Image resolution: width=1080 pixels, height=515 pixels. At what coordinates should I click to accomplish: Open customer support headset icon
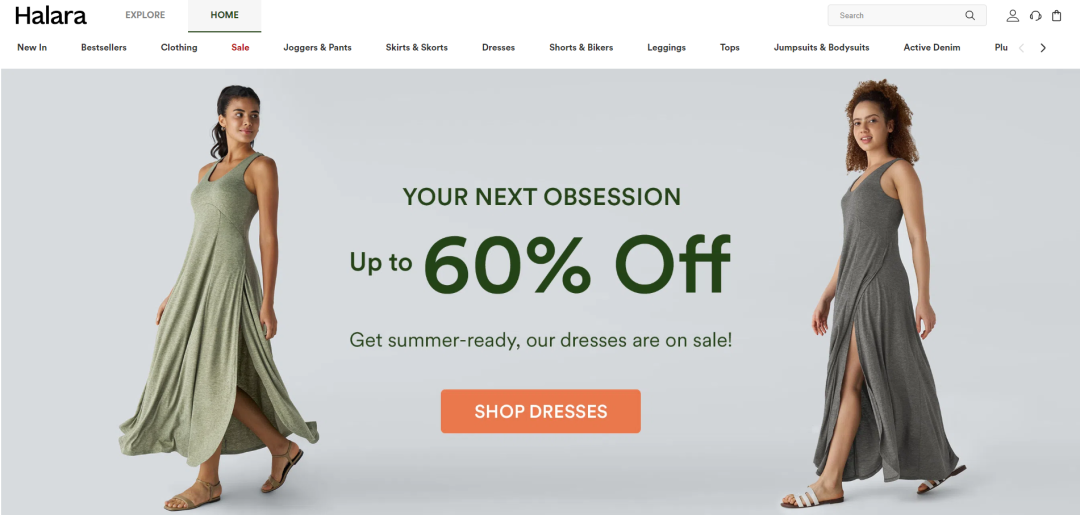pos(1035,15)
